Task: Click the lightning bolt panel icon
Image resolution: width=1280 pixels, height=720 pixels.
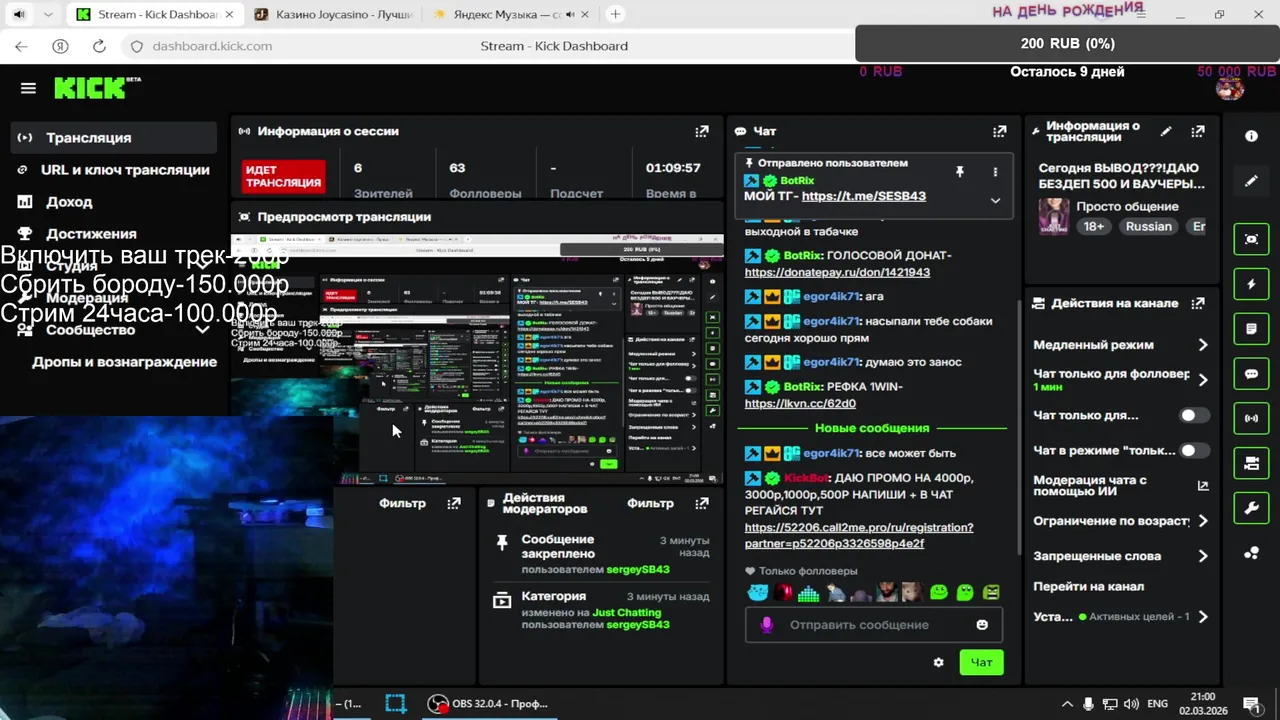Action: click(1251, 284)
